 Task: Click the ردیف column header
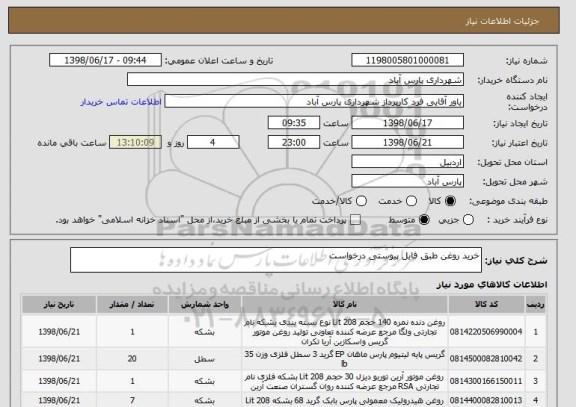pyautogui.click(x=536, y=305)
